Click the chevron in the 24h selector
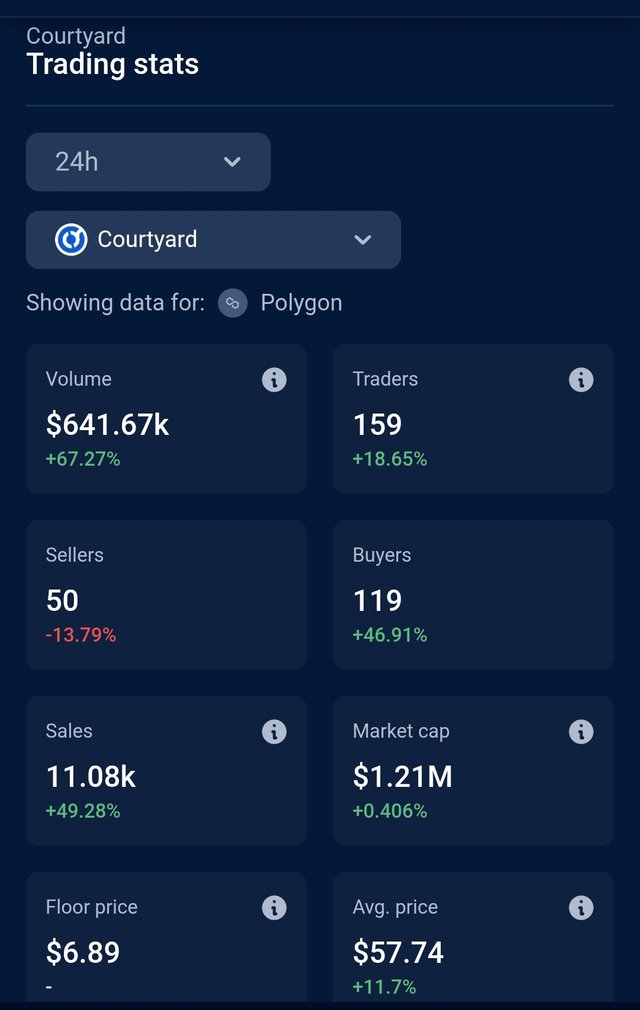The image size is (640, 1010). [x=232, y=162]
